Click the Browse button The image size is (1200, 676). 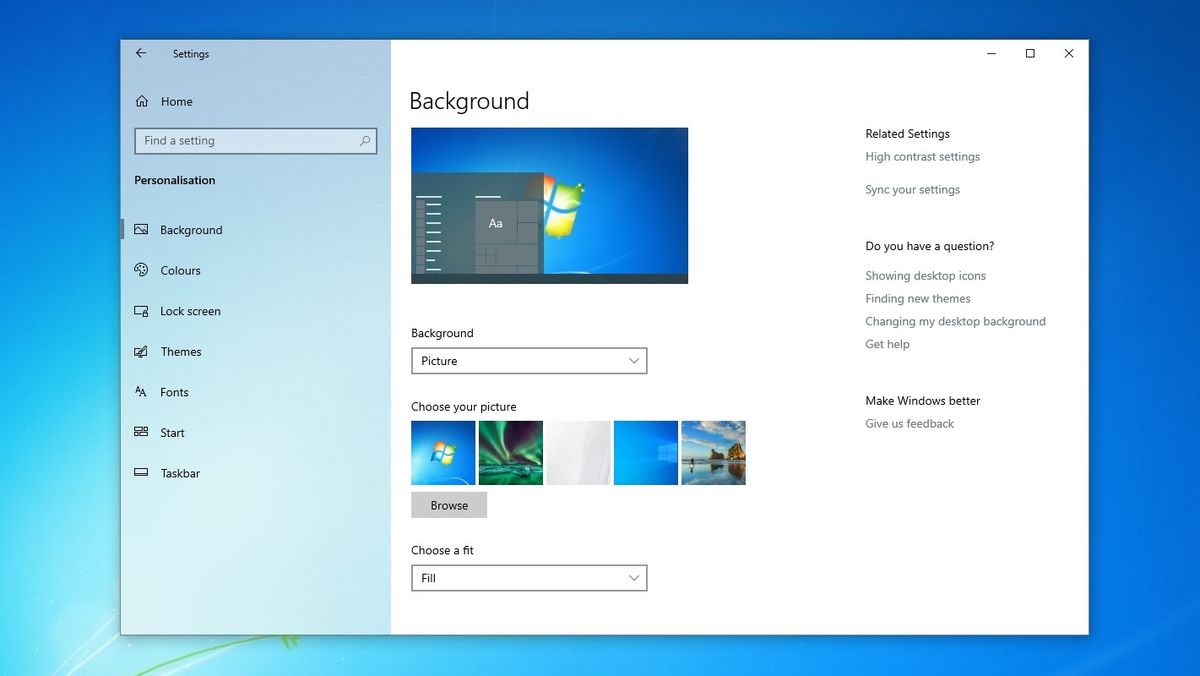click(x=448, y=505)
